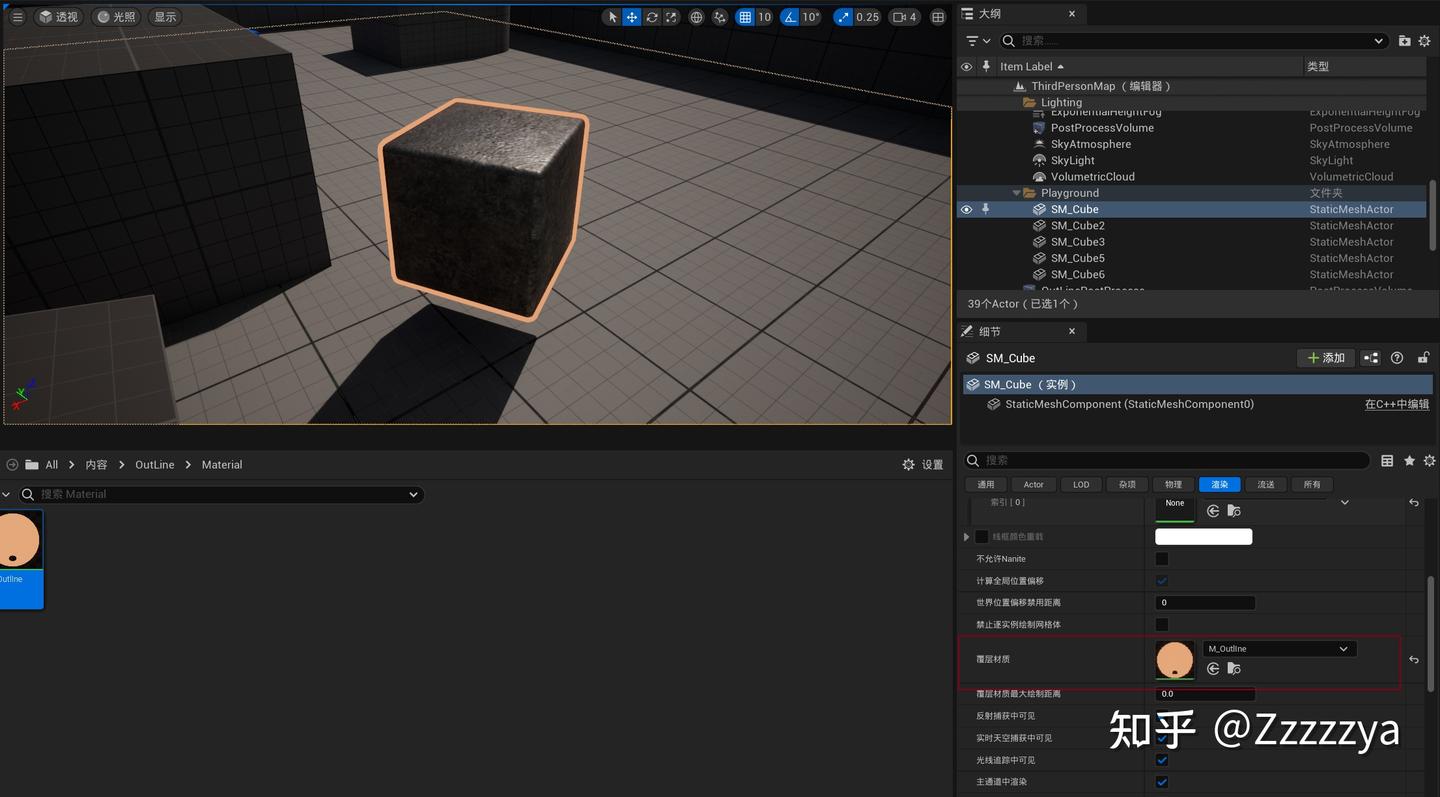Click the world coordinate system globe icon

697,17
